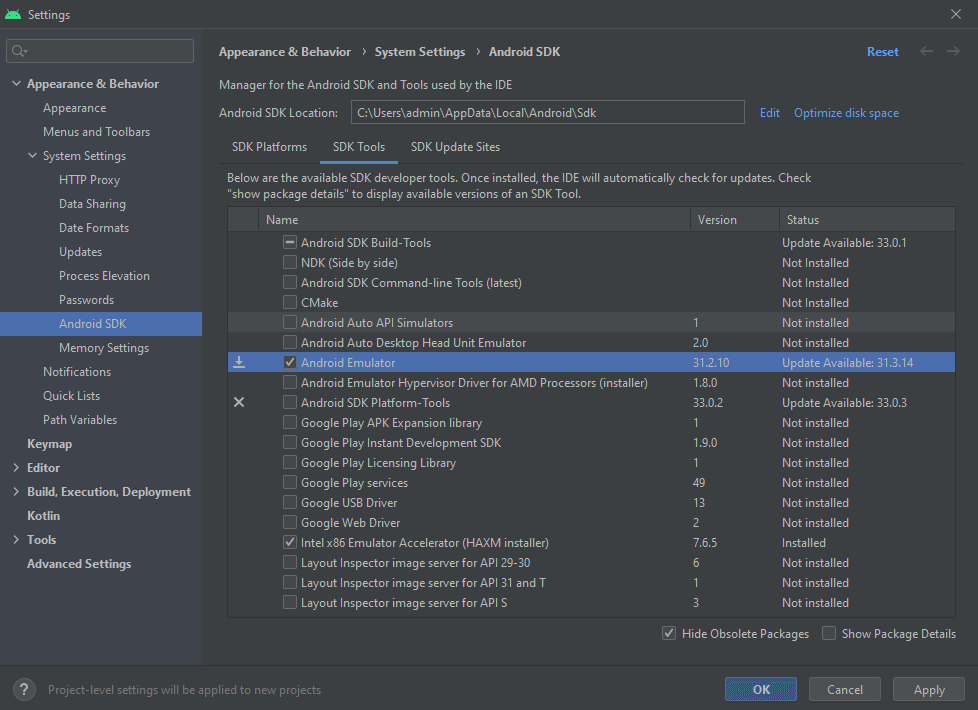Switch to the SDK Platforms tab

tap(270, 146)
